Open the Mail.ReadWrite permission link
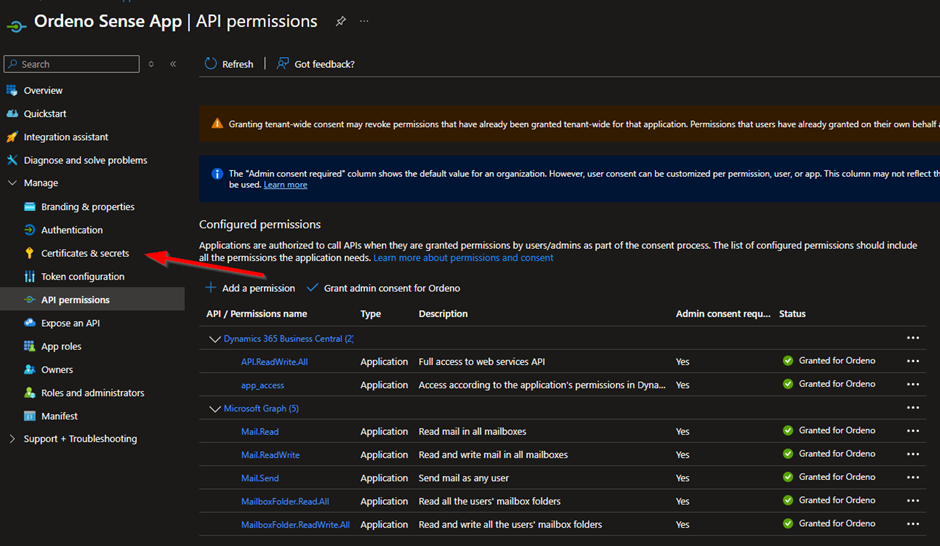The height and width of the screenshot is (546, 940). (x=270, y=455)
